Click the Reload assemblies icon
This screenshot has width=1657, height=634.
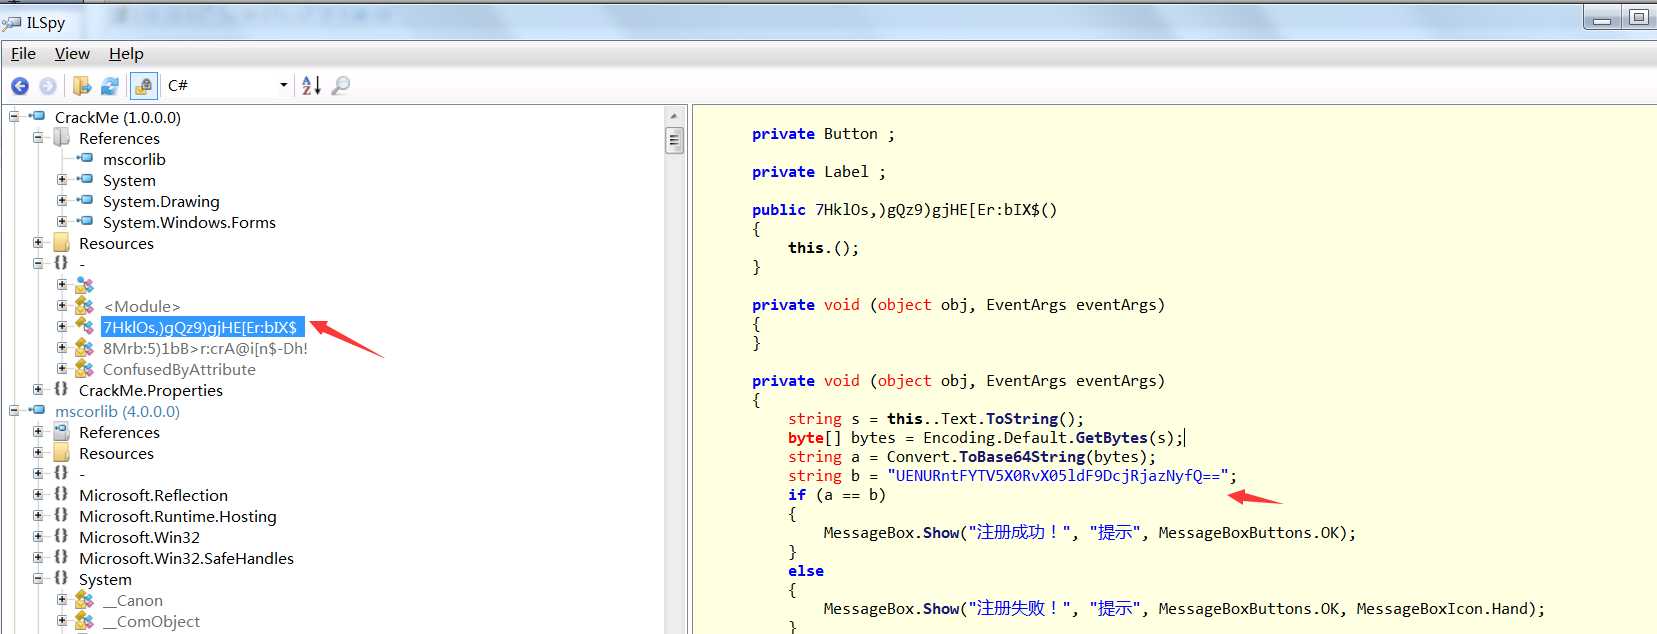[110, 86]
